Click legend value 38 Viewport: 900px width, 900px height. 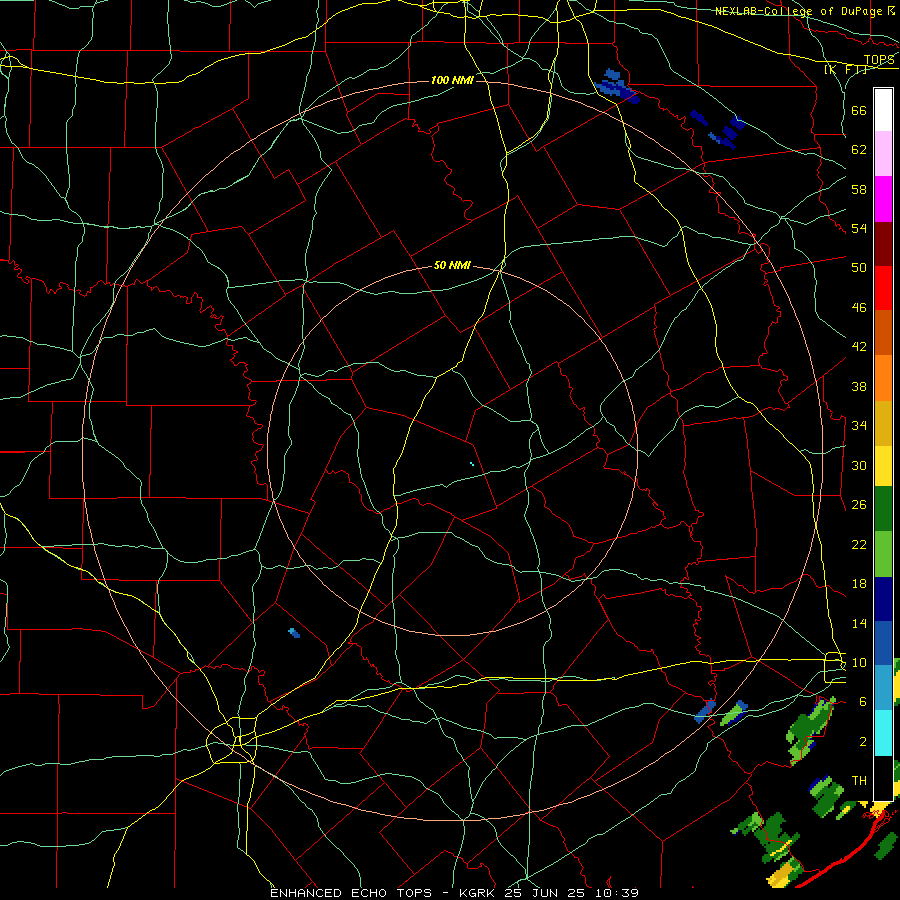(x=859, y=386)
